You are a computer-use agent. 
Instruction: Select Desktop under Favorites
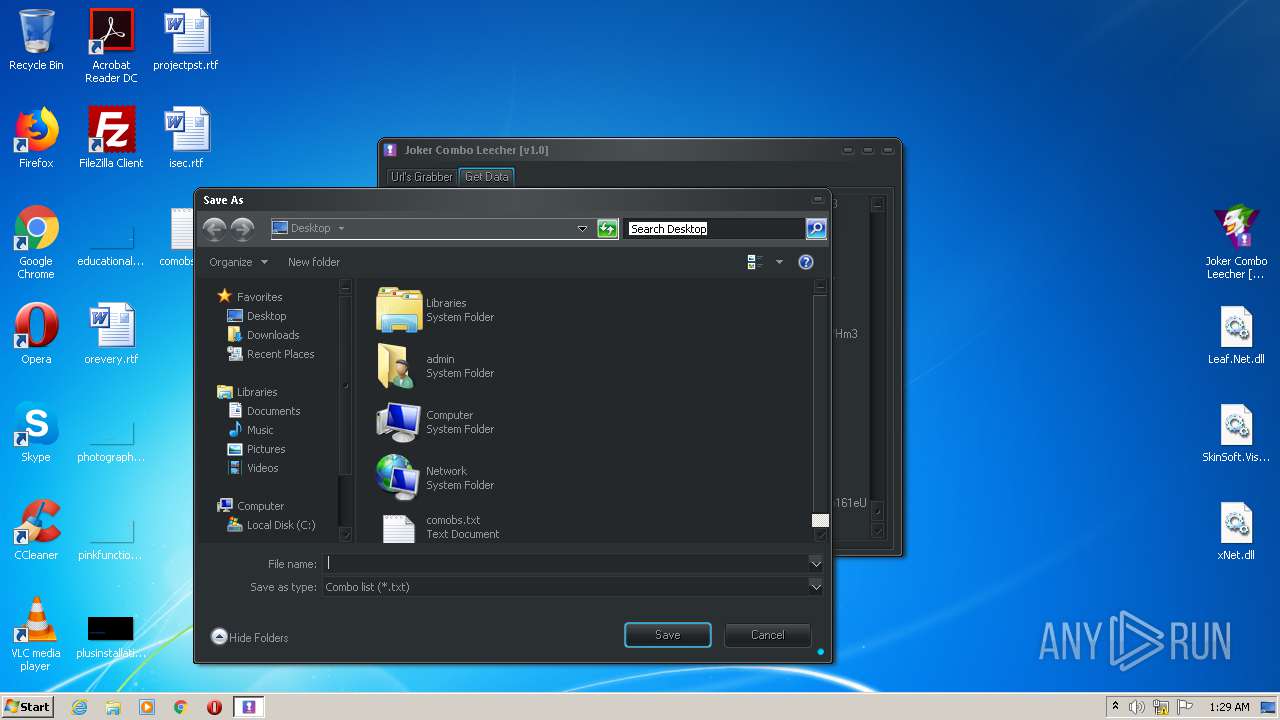coord(257,316)
